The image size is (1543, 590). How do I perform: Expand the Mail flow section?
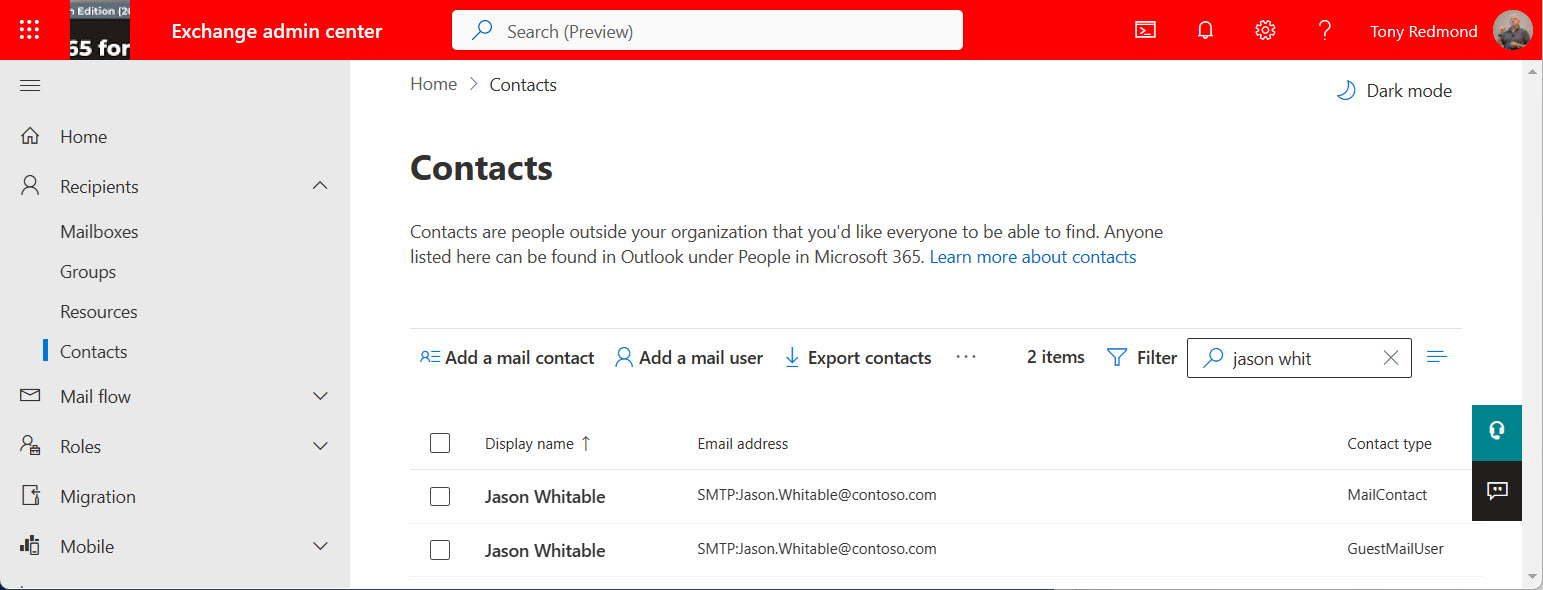[320, 396]
